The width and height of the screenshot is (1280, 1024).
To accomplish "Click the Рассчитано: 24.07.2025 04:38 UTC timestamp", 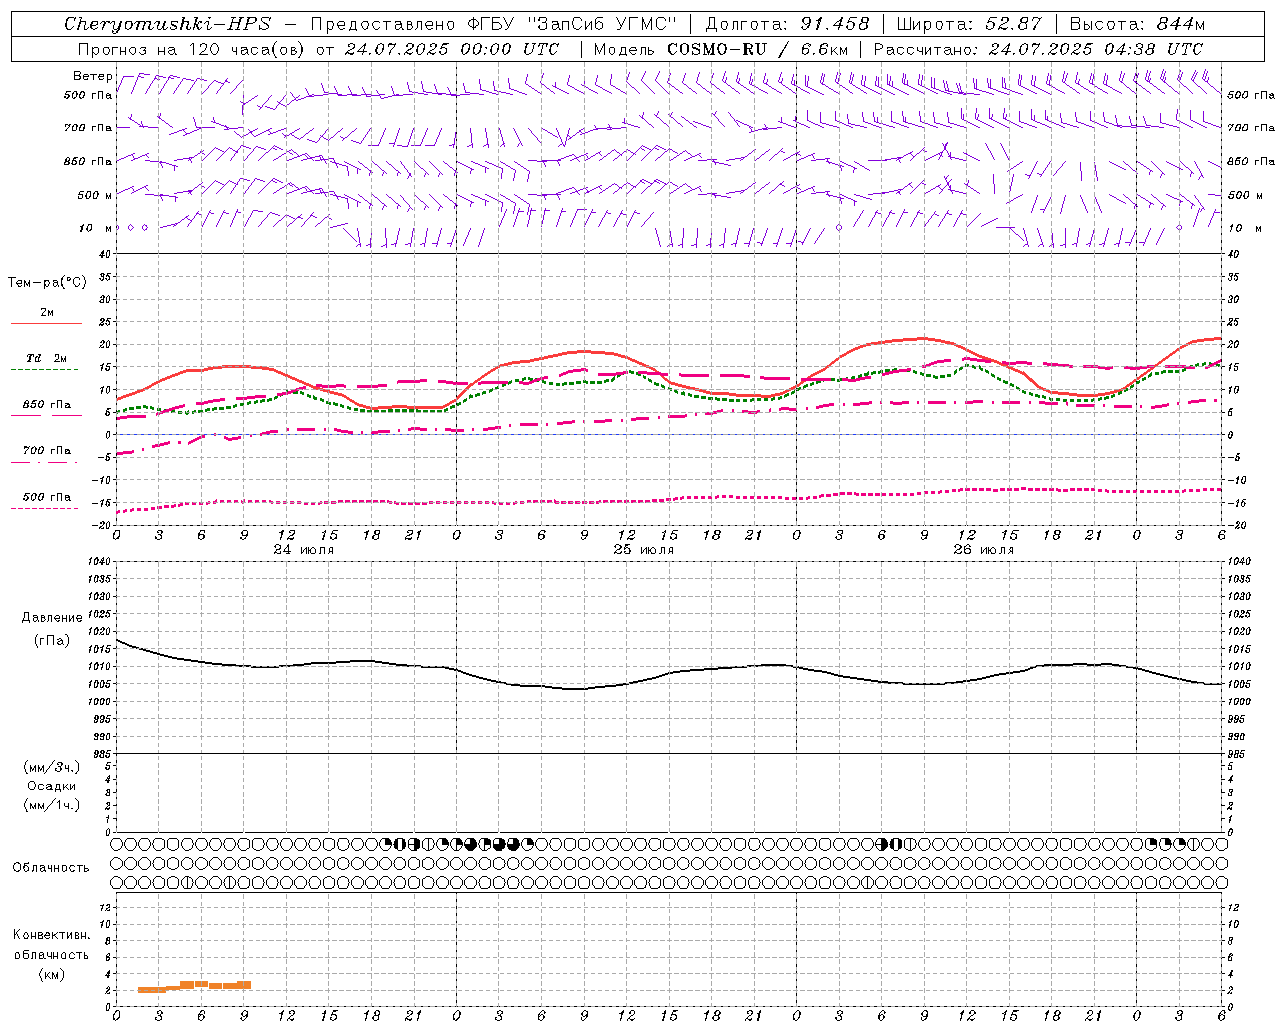I will pyautogui.click(x=1038, y=49).
